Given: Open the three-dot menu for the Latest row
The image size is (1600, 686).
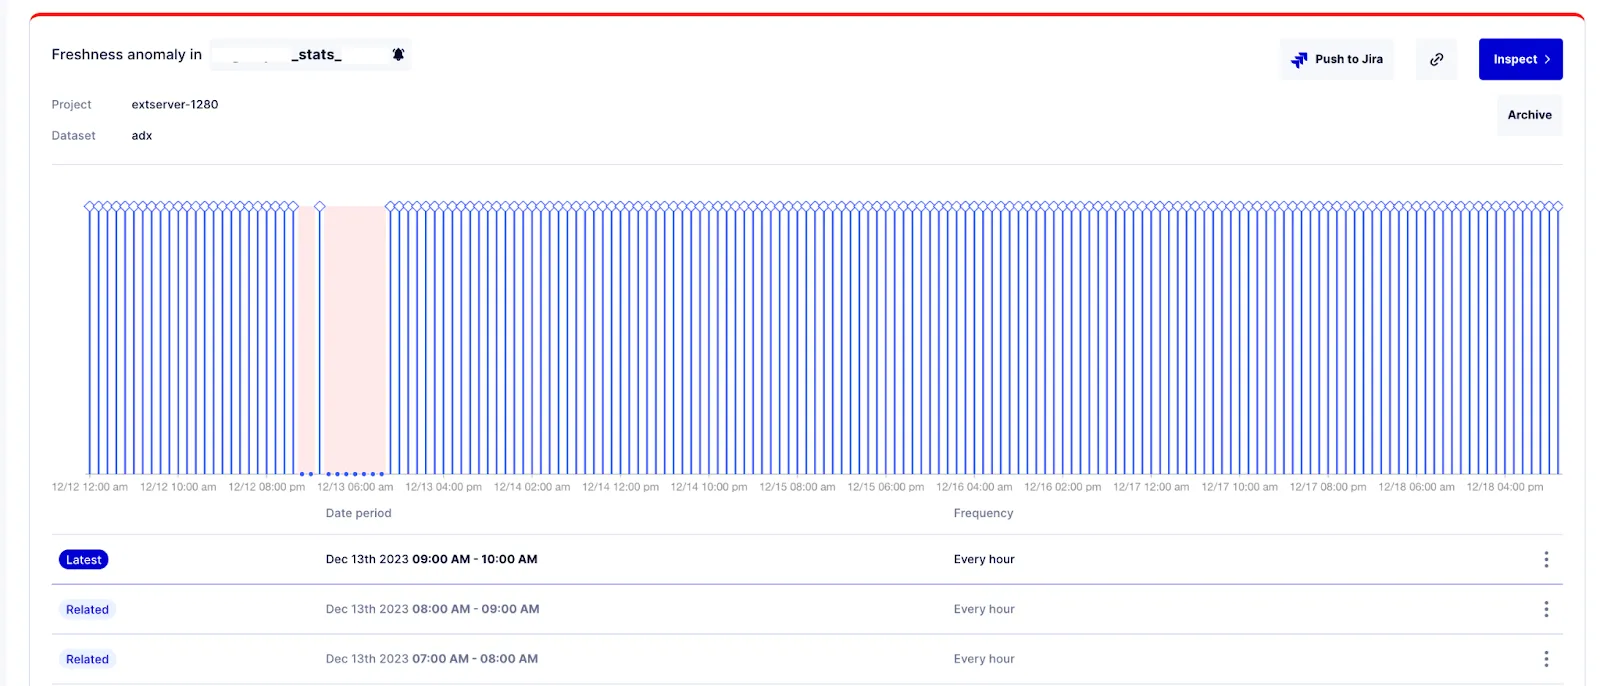Looking at the screenshot, I should coord(1546,560).
